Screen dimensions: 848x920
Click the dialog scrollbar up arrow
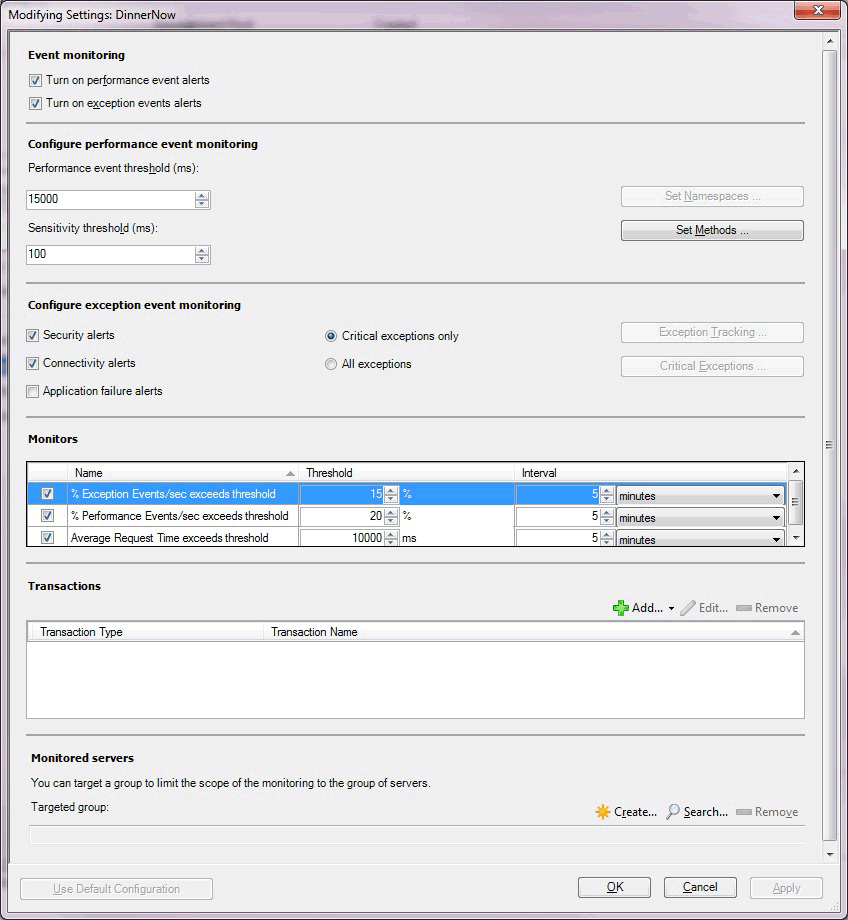(x=830, y=41)
